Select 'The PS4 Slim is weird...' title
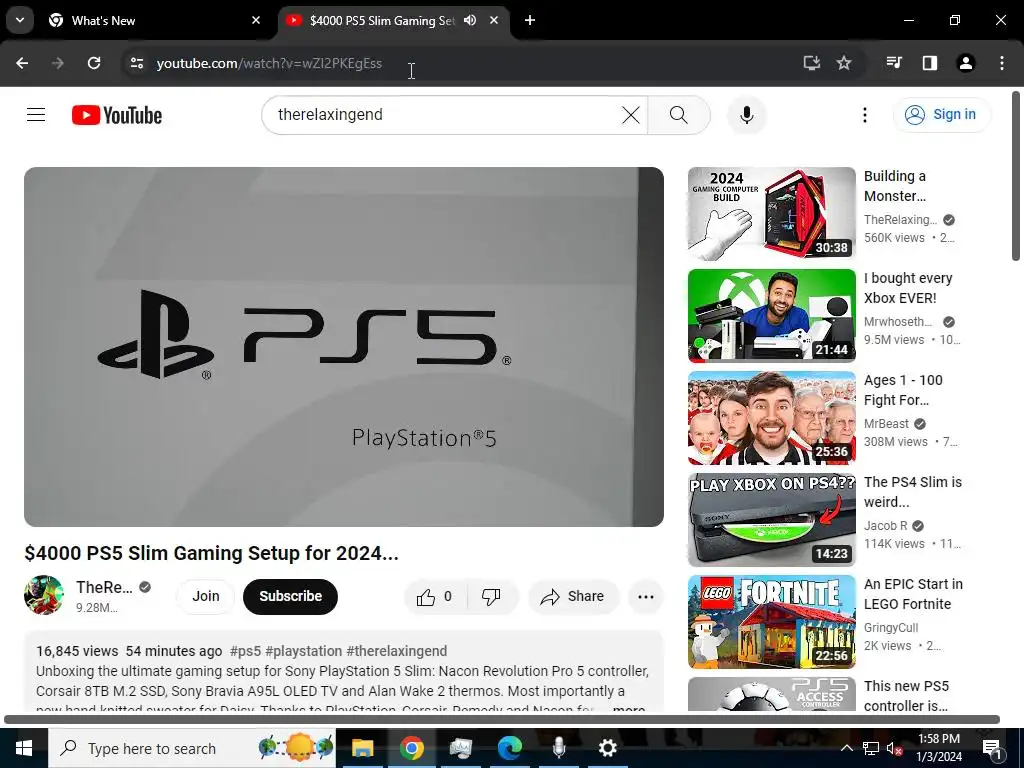 (913, 492)
